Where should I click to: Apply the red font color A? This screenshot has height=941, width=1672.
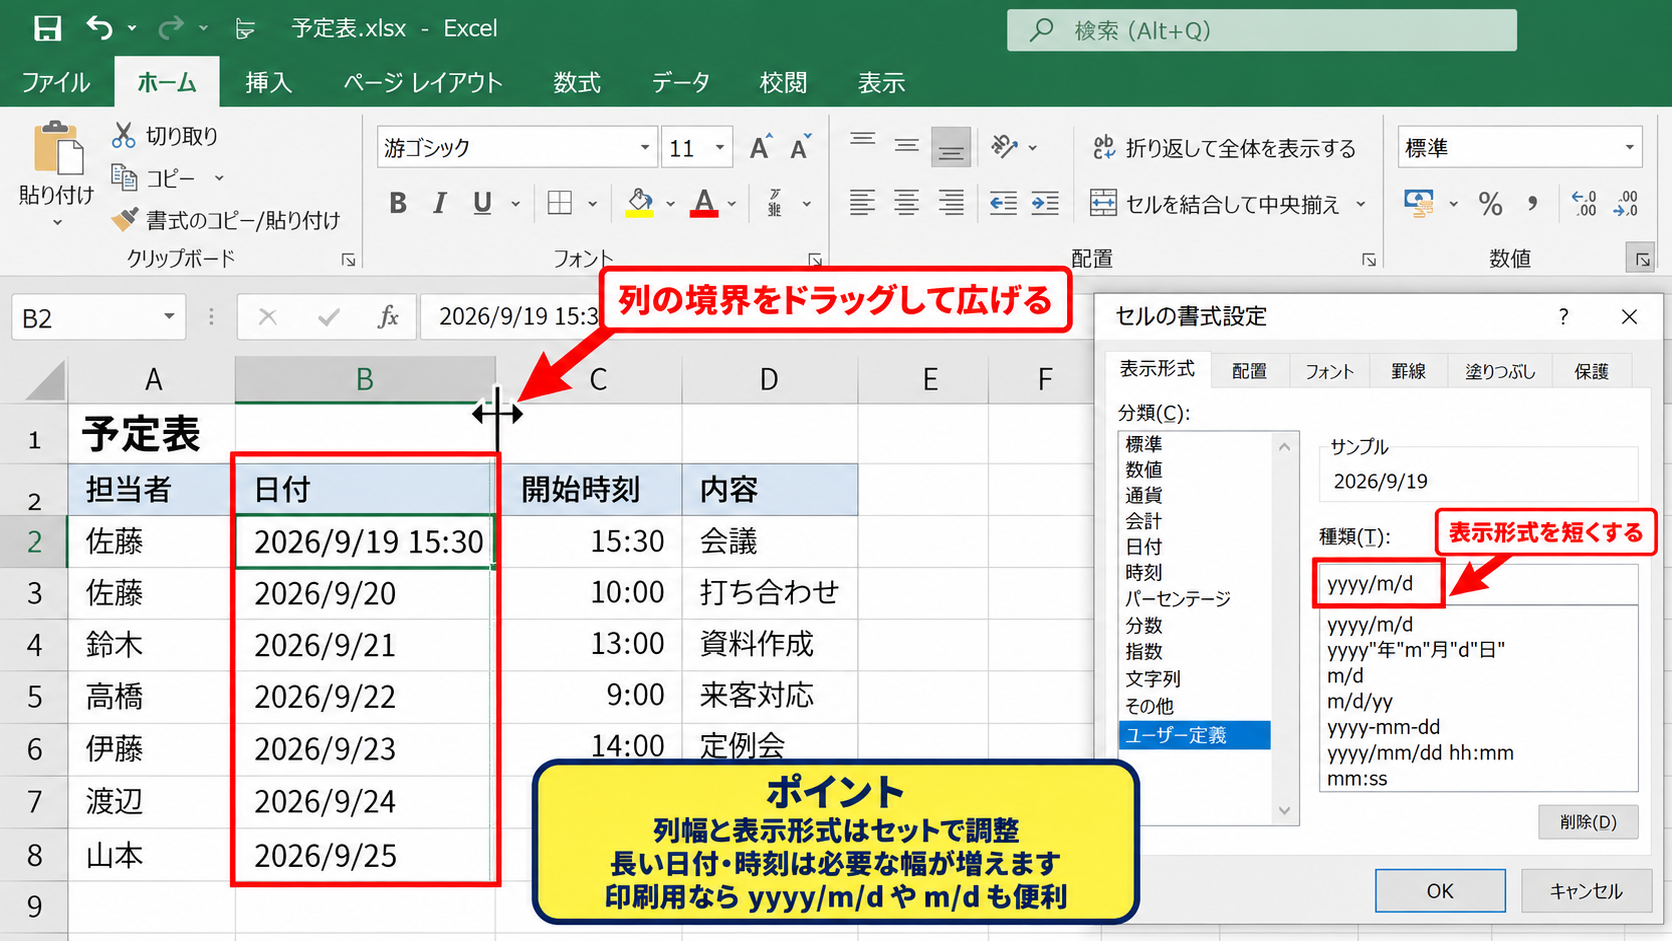point(704,203)
